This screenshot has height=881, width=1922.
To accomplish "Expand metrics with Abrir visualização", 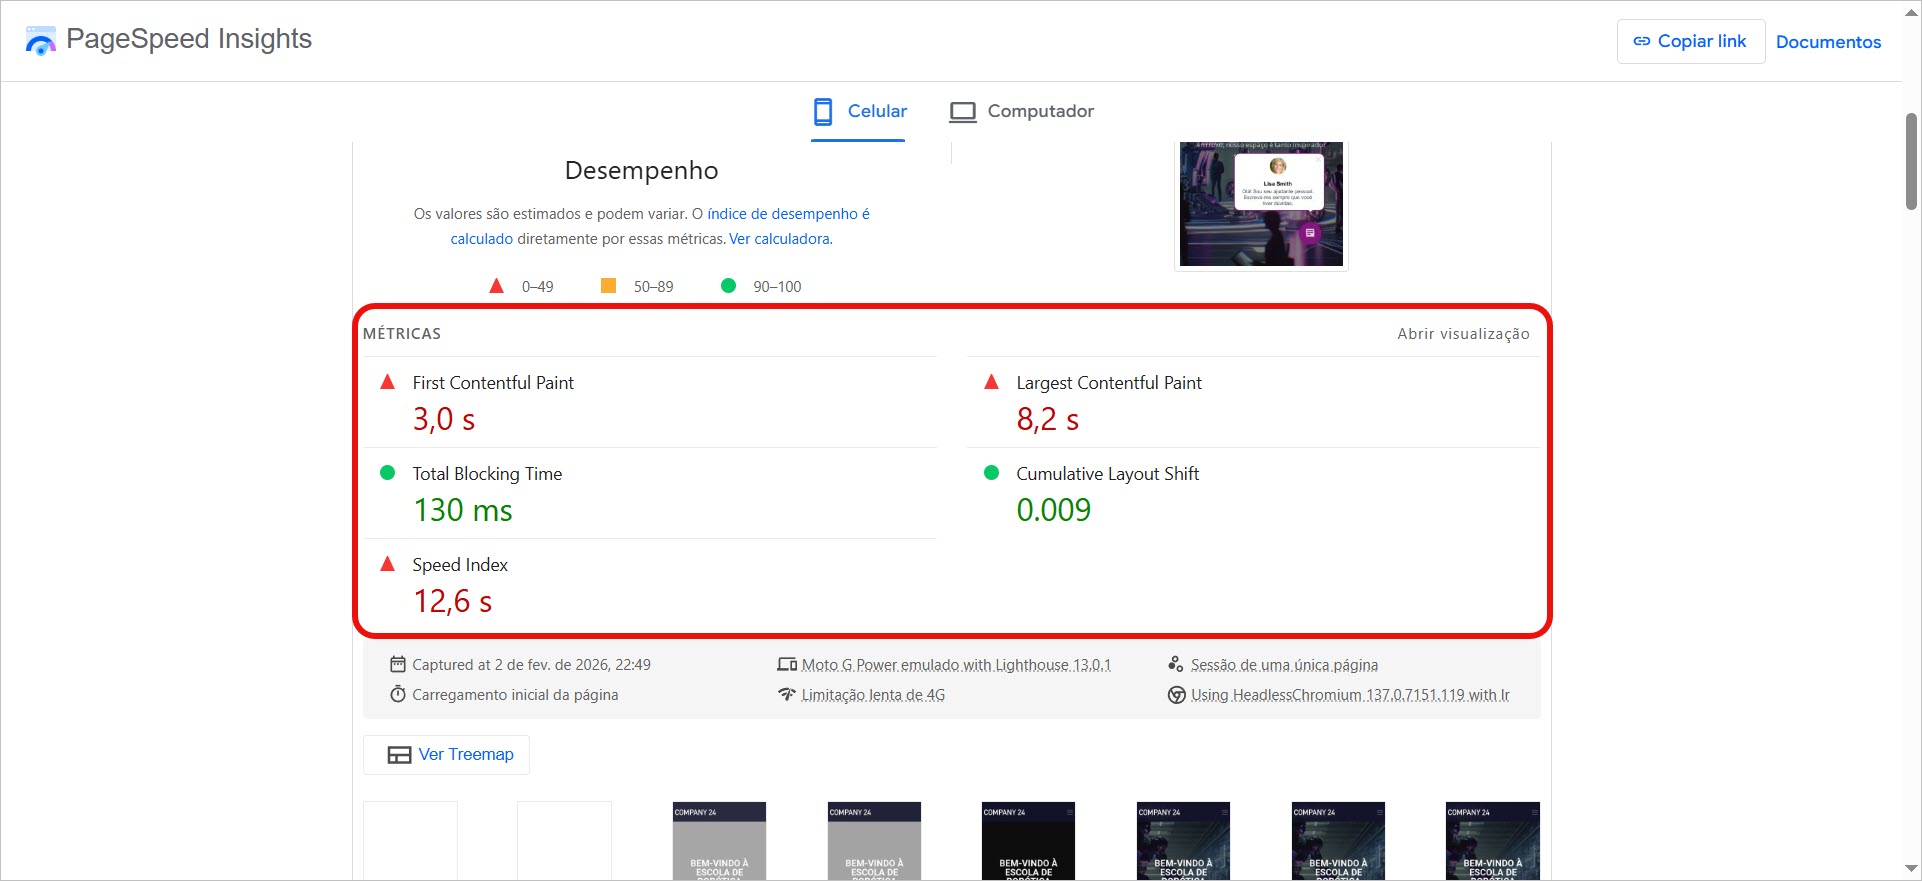I will 1462,334.
